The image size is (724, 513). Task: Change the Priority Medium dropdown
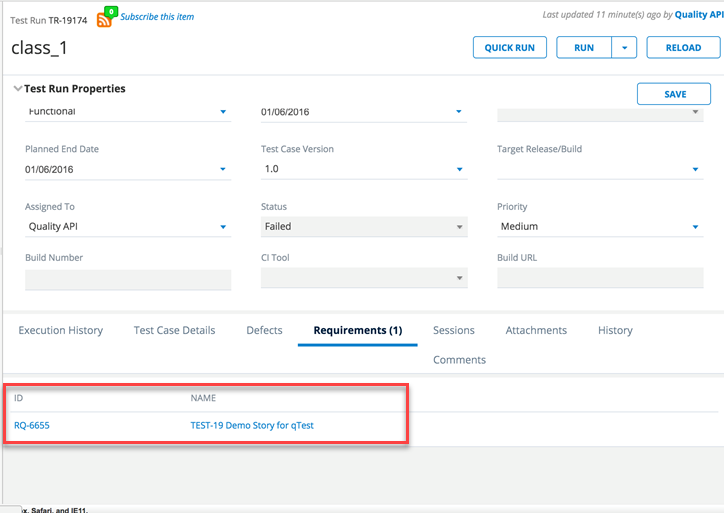[695, 227]
